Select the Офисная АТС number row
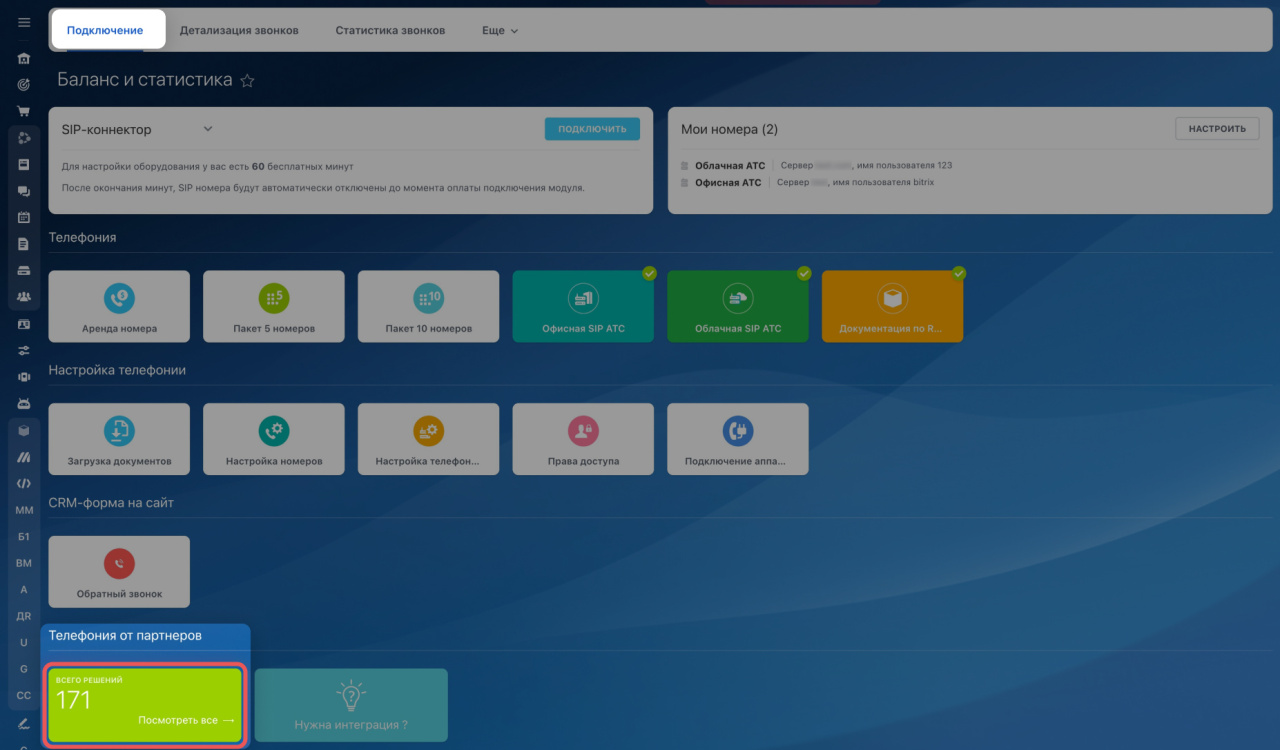 [x=808, y=183]
